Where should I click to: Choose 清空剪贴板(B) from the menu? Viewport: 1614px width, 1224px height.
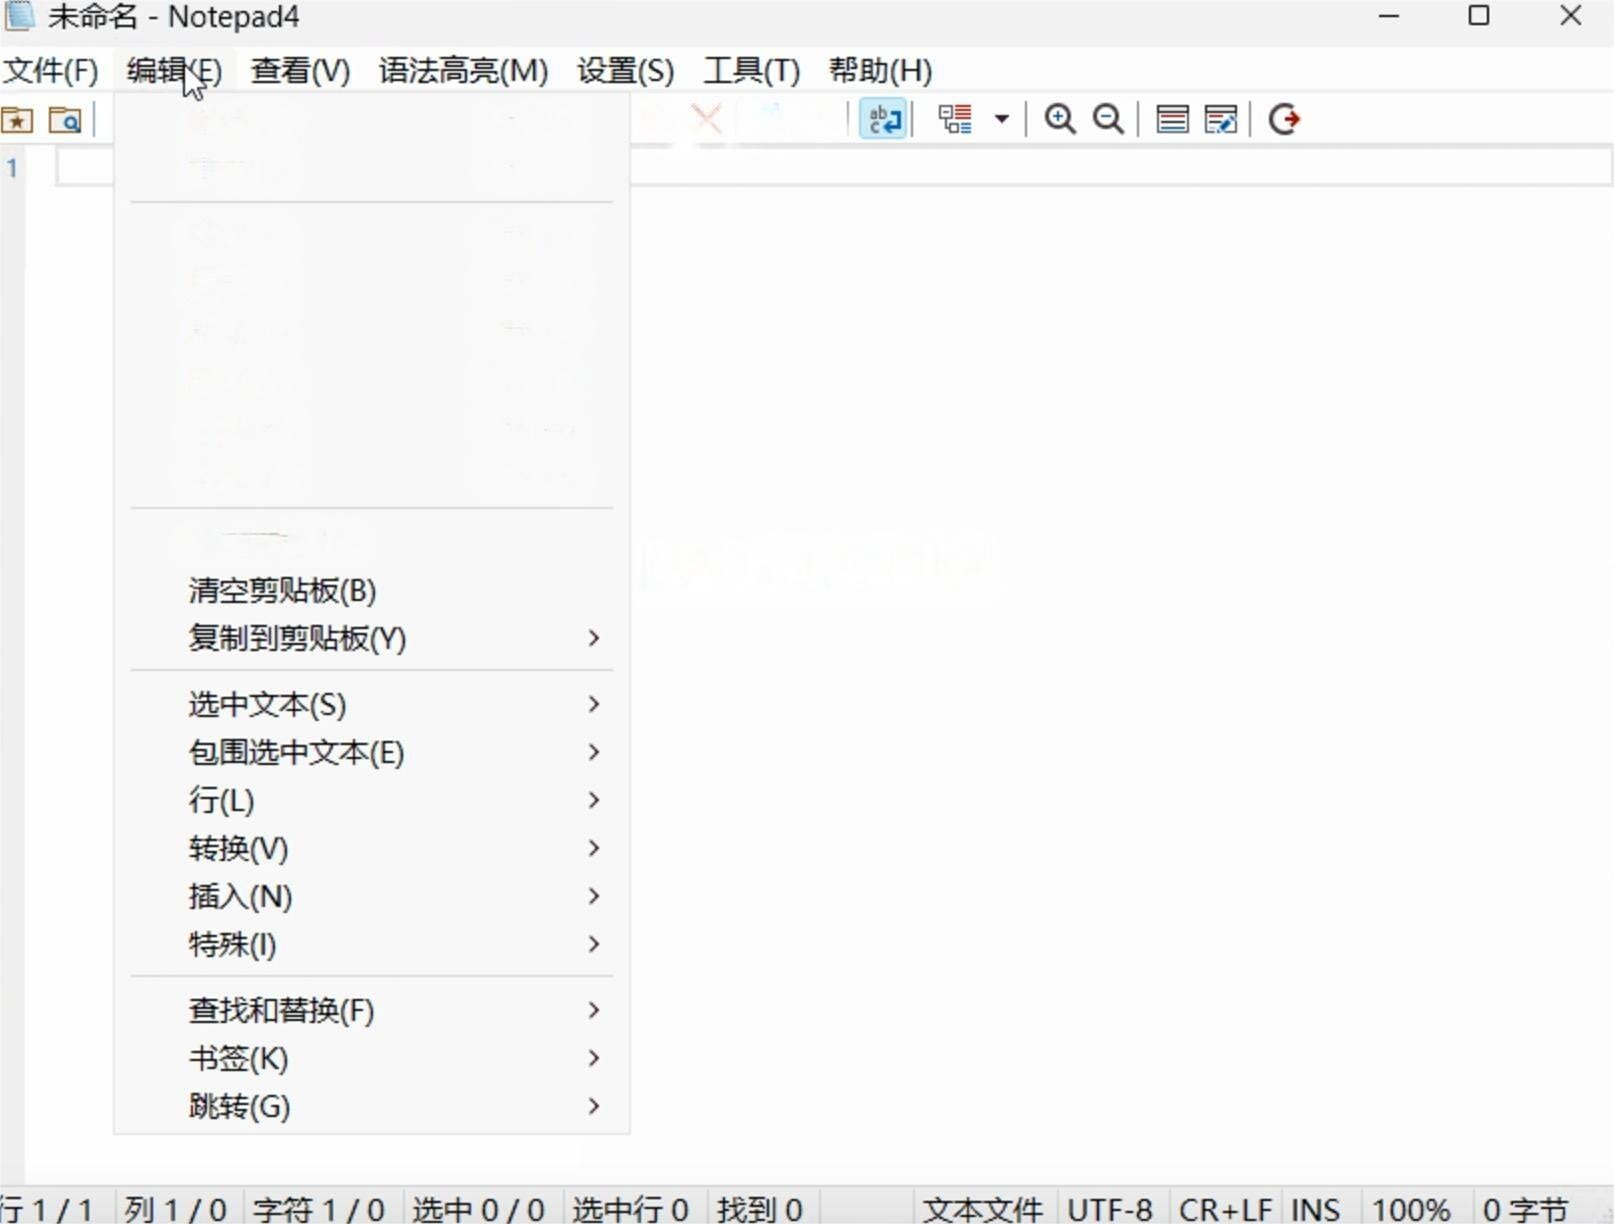372,590
